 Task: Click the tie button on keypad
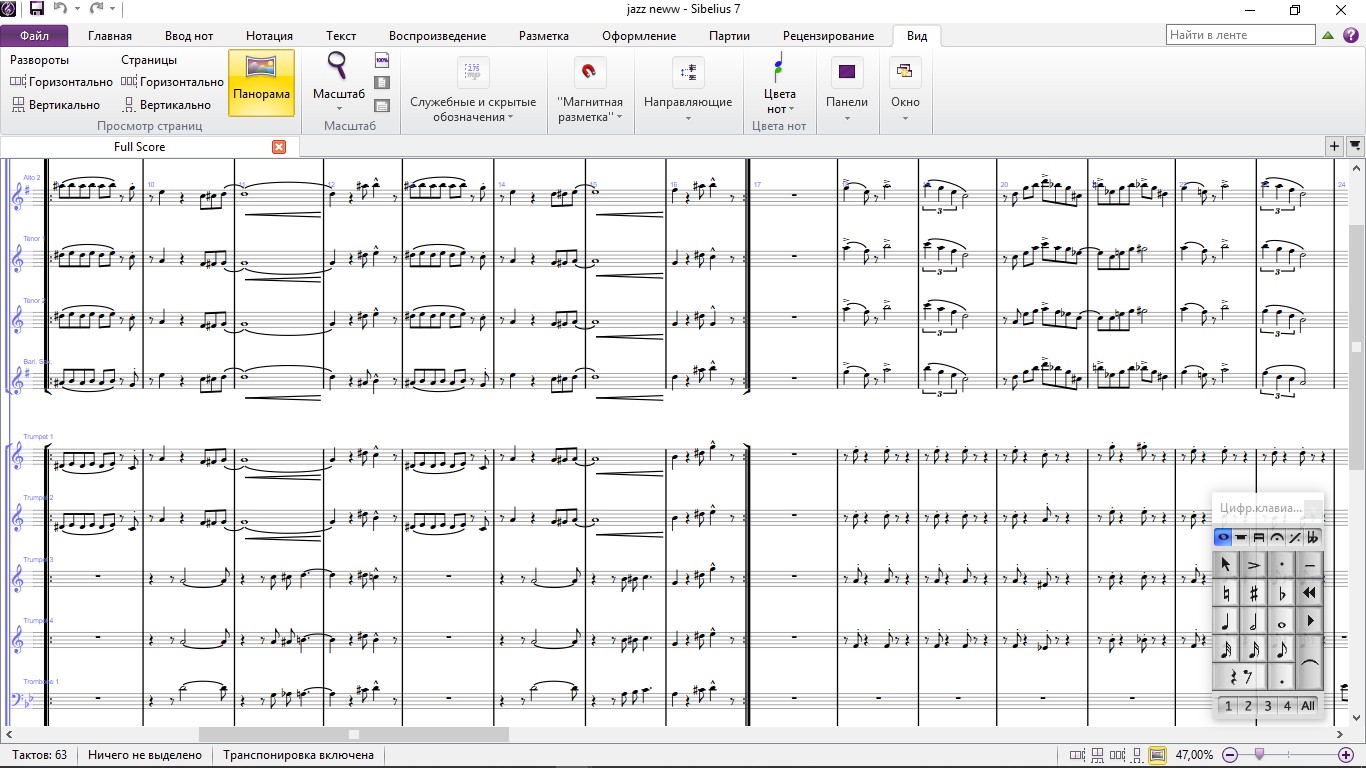(1310, 664)
